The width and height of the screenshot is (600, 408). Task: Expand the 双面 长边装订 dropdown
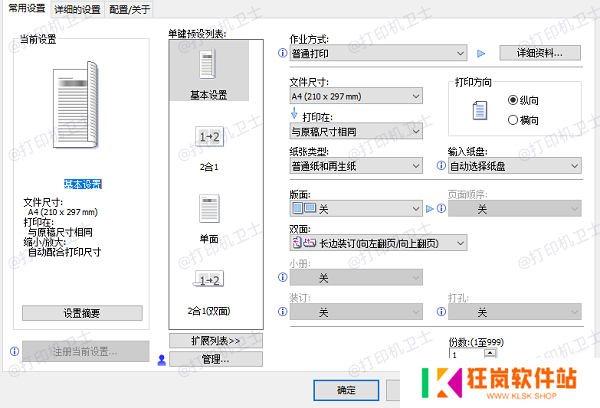(x=378, y=242)
